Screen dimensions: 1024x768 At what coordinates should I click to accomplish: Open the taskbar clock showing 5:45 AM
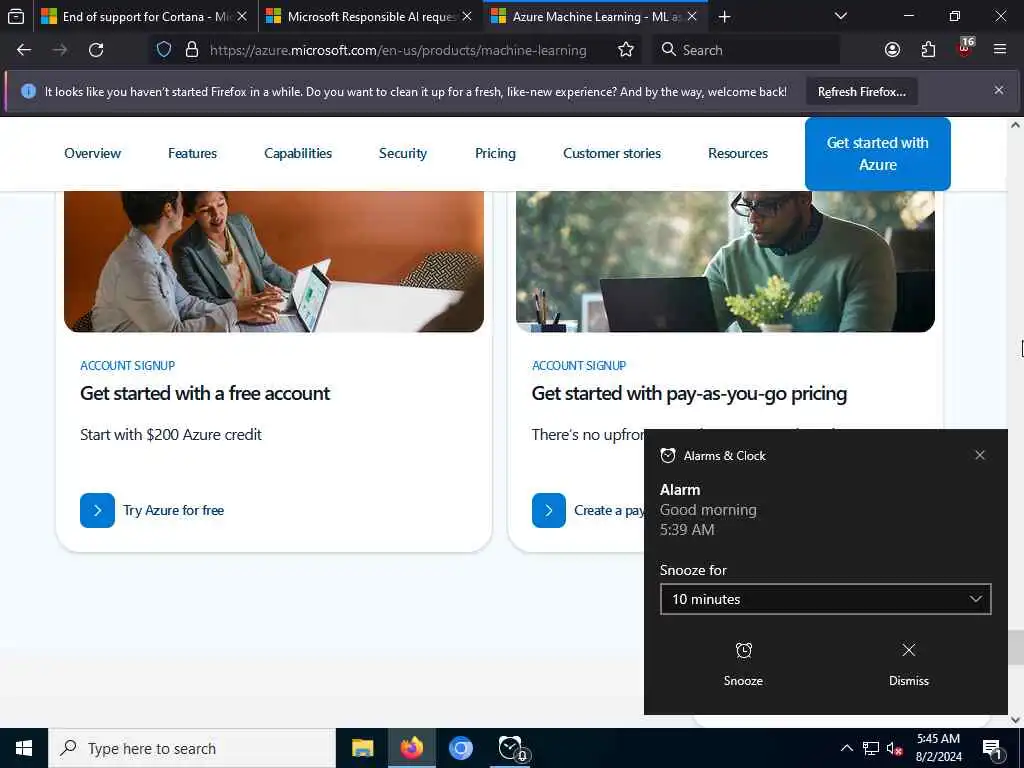938,748
